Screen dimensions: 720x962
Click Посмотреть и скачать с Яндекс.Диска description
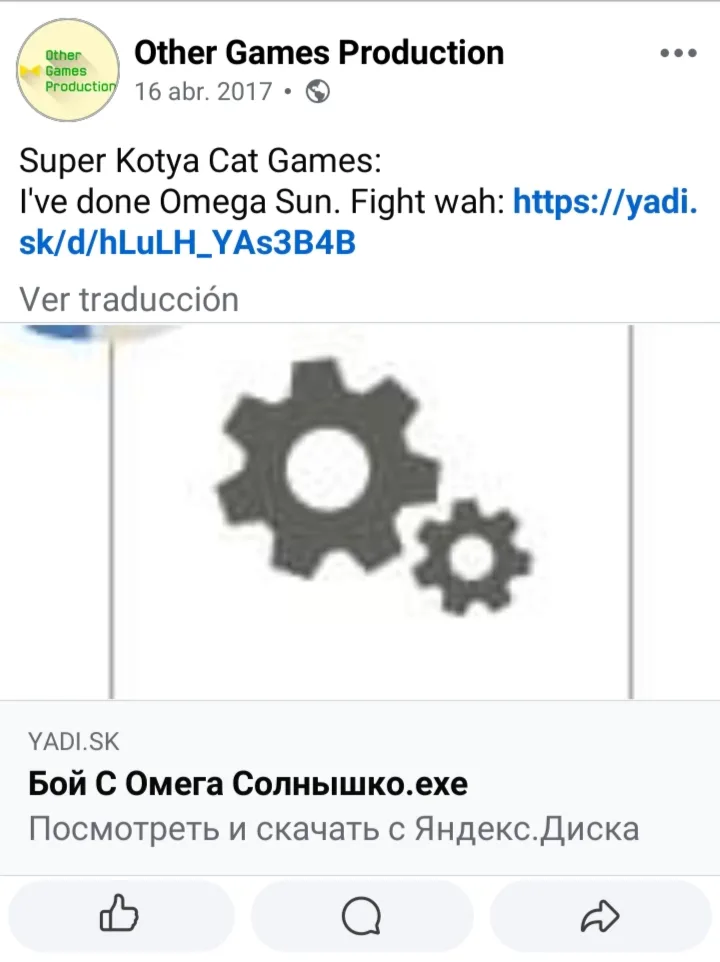pos(334,829)
